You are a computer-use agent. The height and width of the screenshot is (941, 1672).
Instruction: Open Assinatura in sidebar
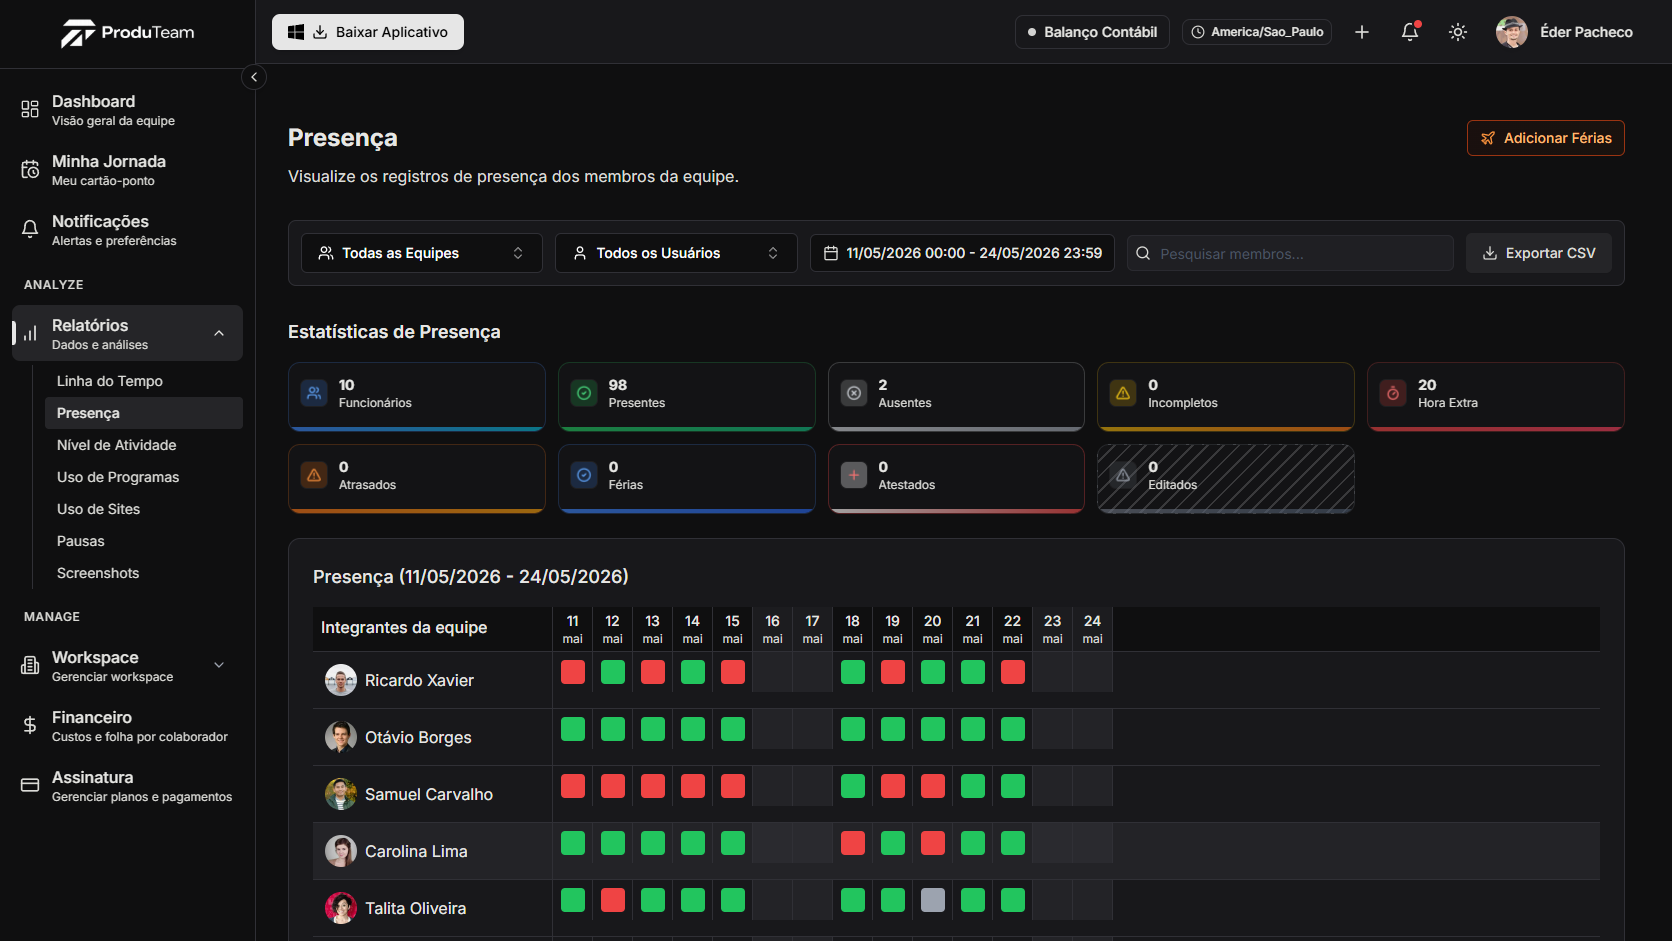[127, 785]
